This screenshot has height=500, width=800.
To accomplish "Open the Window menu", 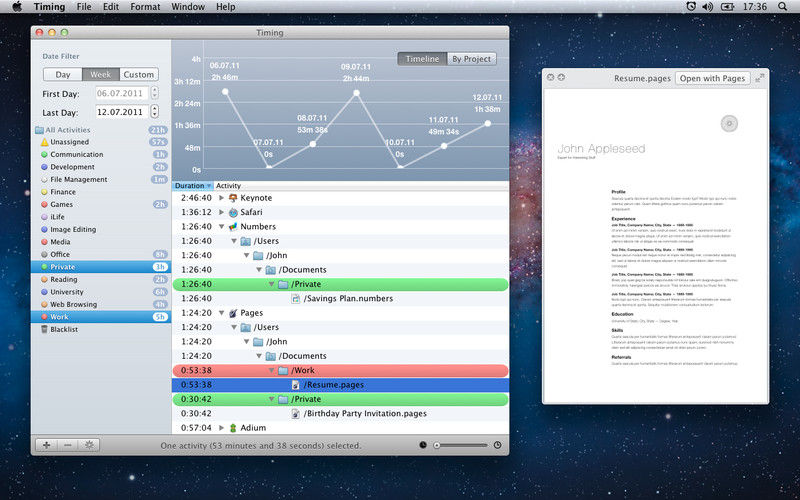I will [188, 7].
